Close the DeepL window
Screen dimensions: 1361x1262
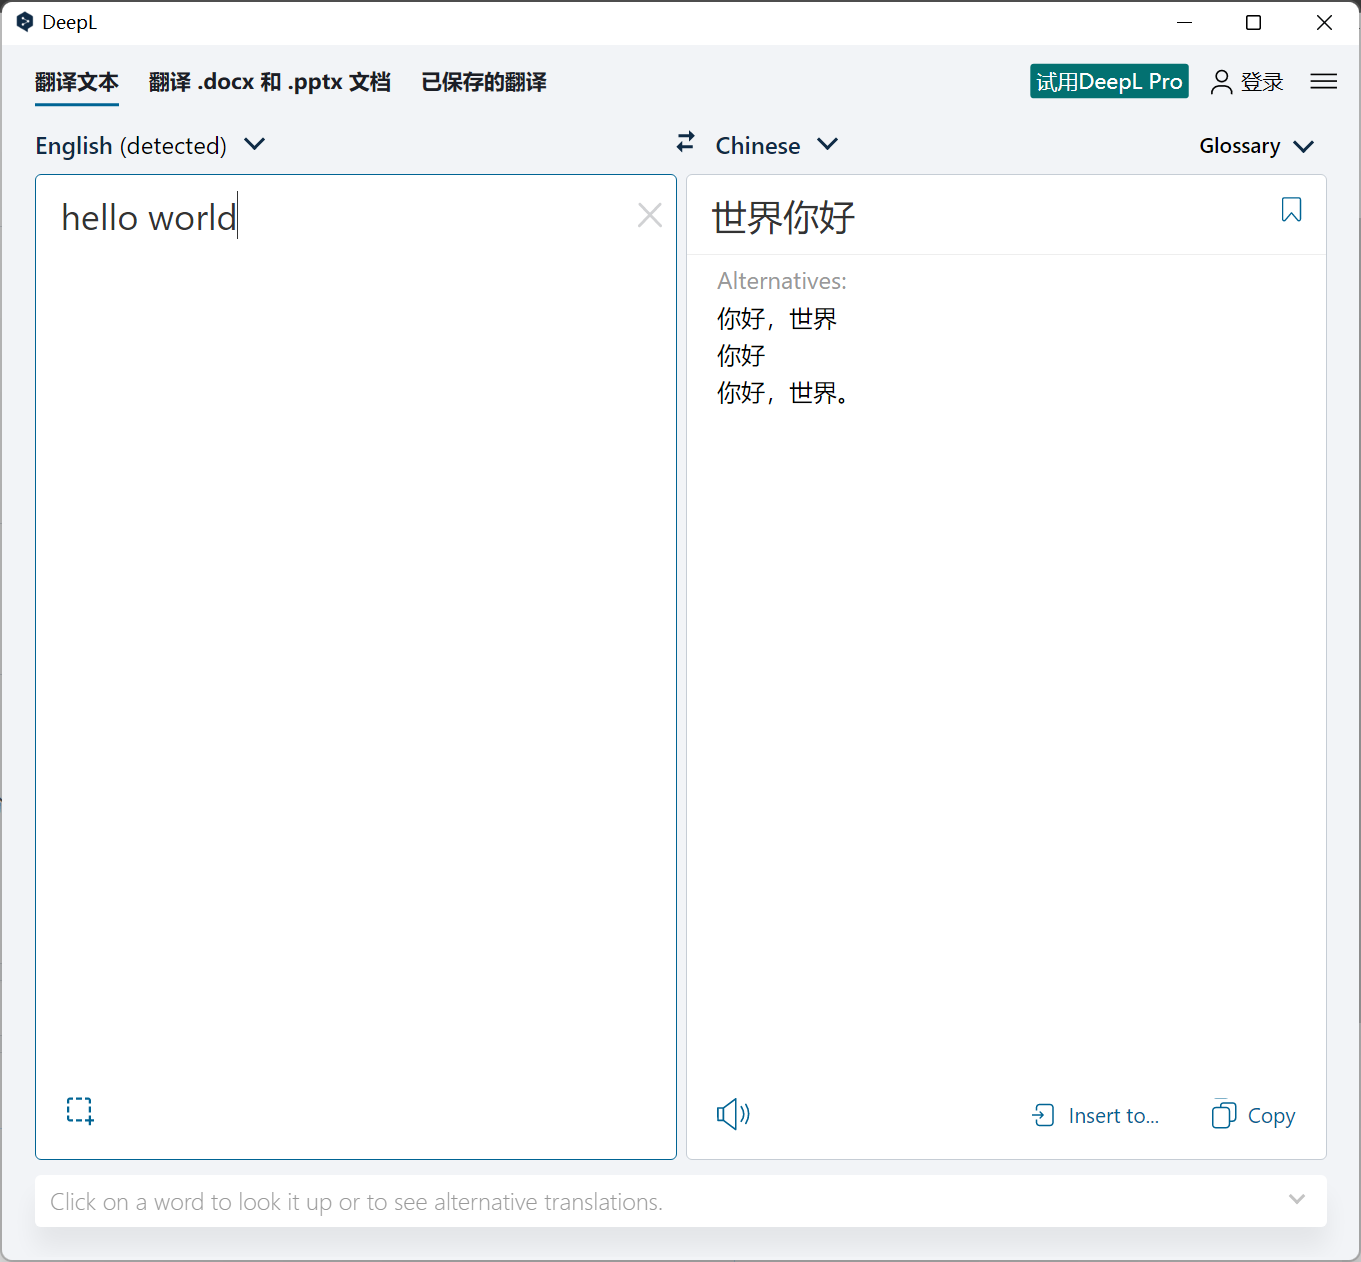point(1324,22)
